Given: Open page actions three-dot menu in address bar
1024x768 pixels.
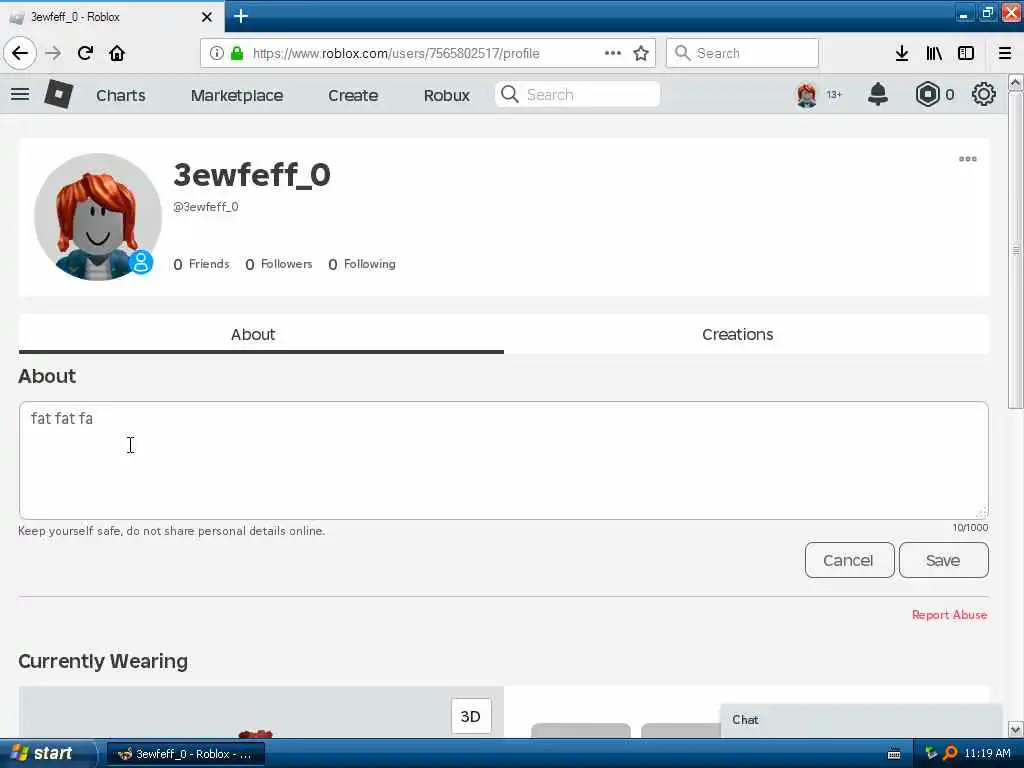Looking at the screenshot, I should [x=613, y=53].
